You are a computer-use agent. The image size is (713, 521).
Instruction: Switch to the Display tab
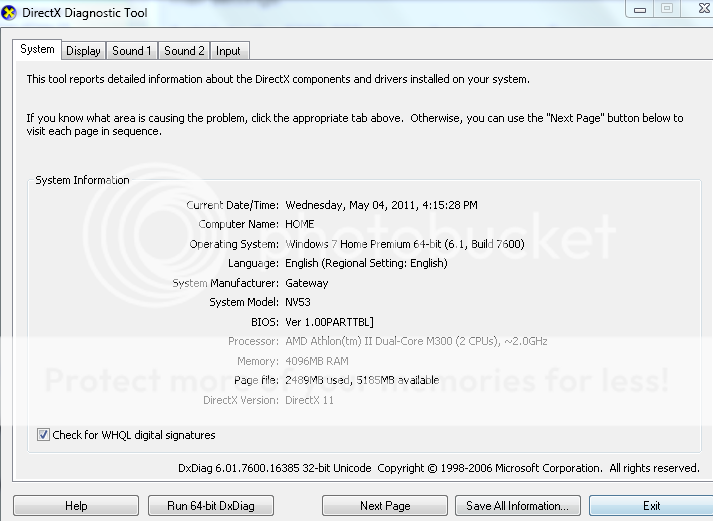83,51
